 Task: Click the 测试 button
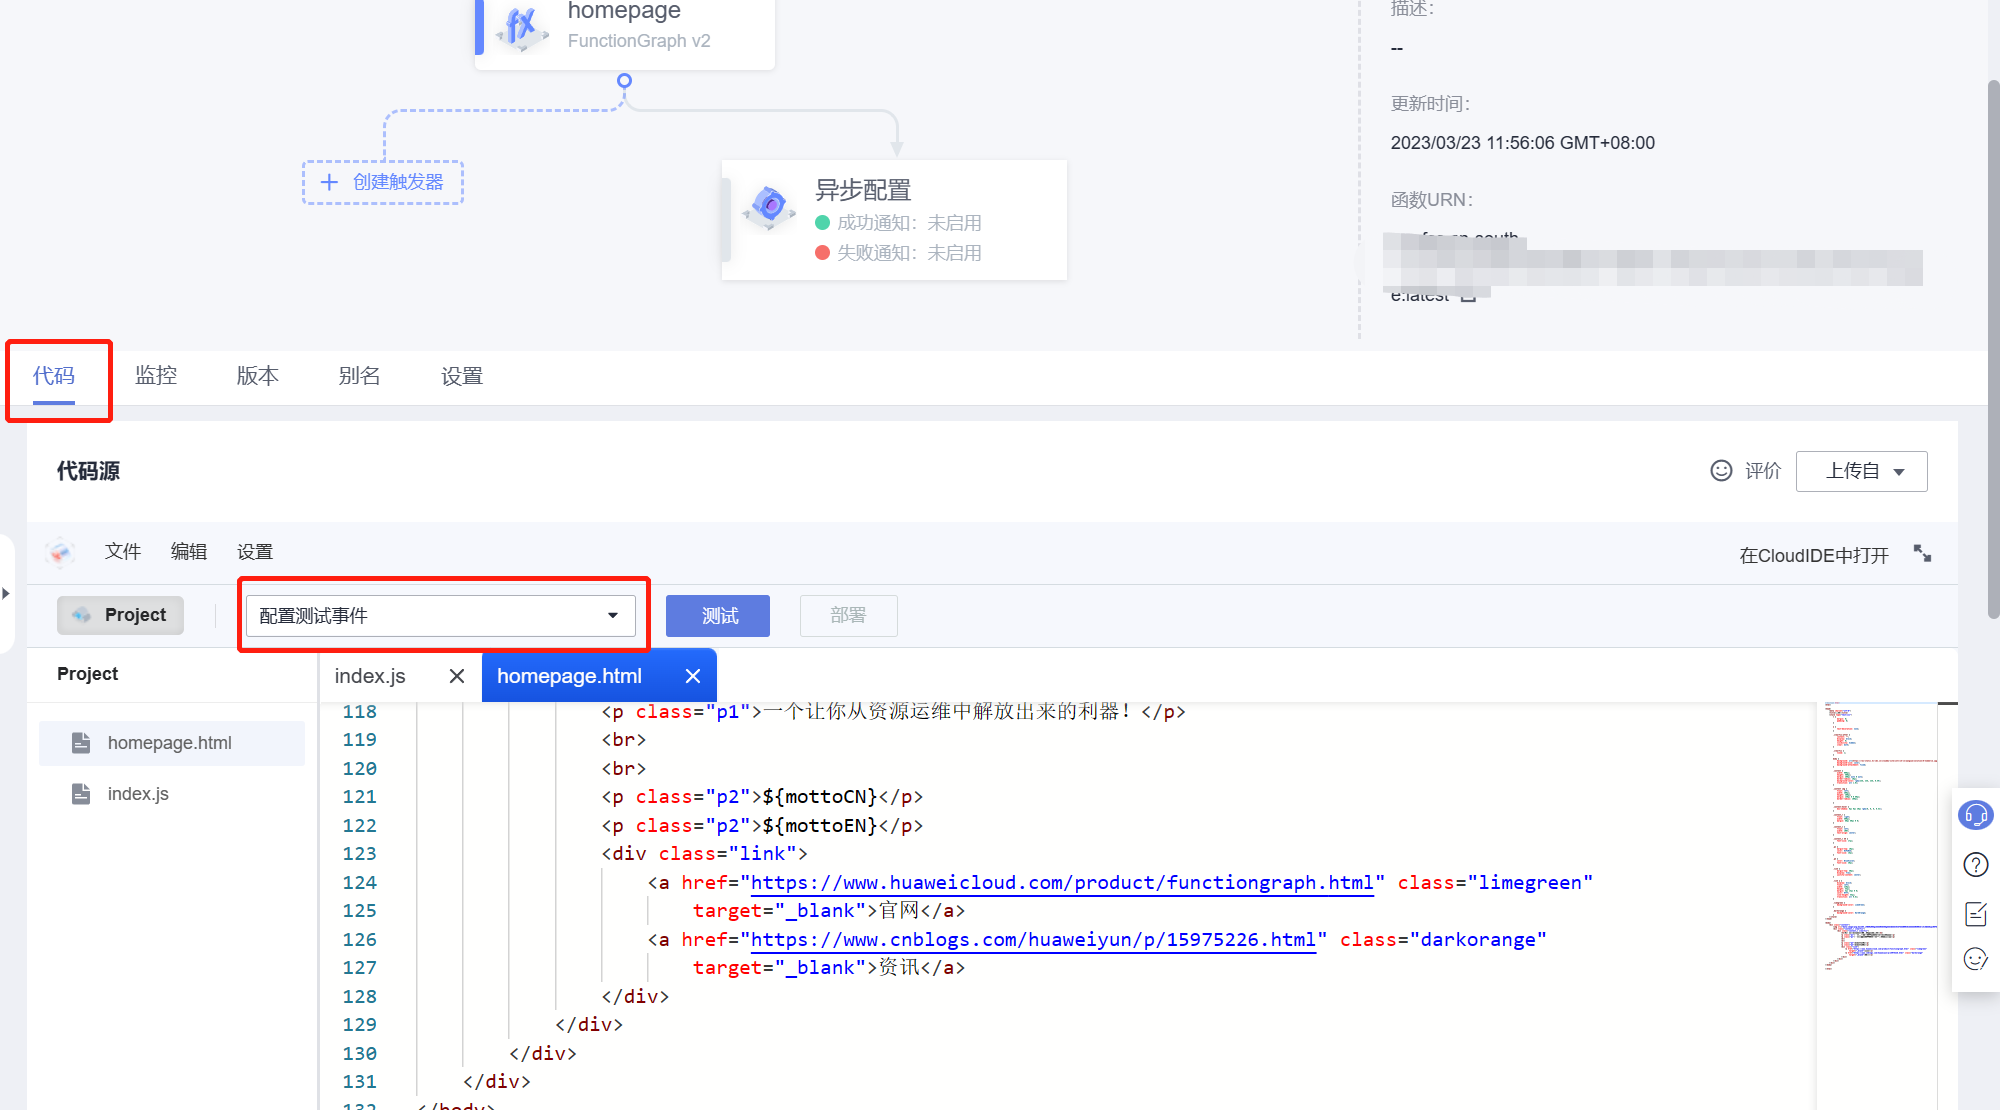(x=717, y=616)
